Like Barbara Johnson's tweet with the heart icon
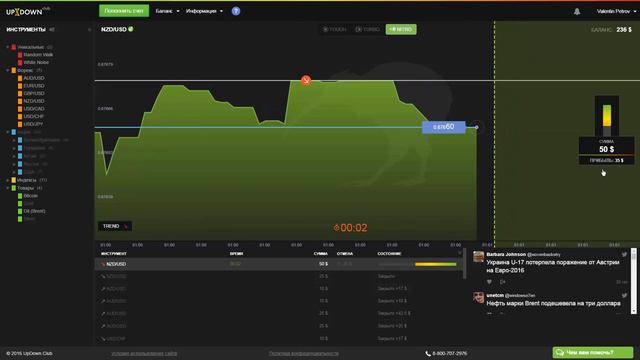The image size is (640, 360). click(489, 282)
